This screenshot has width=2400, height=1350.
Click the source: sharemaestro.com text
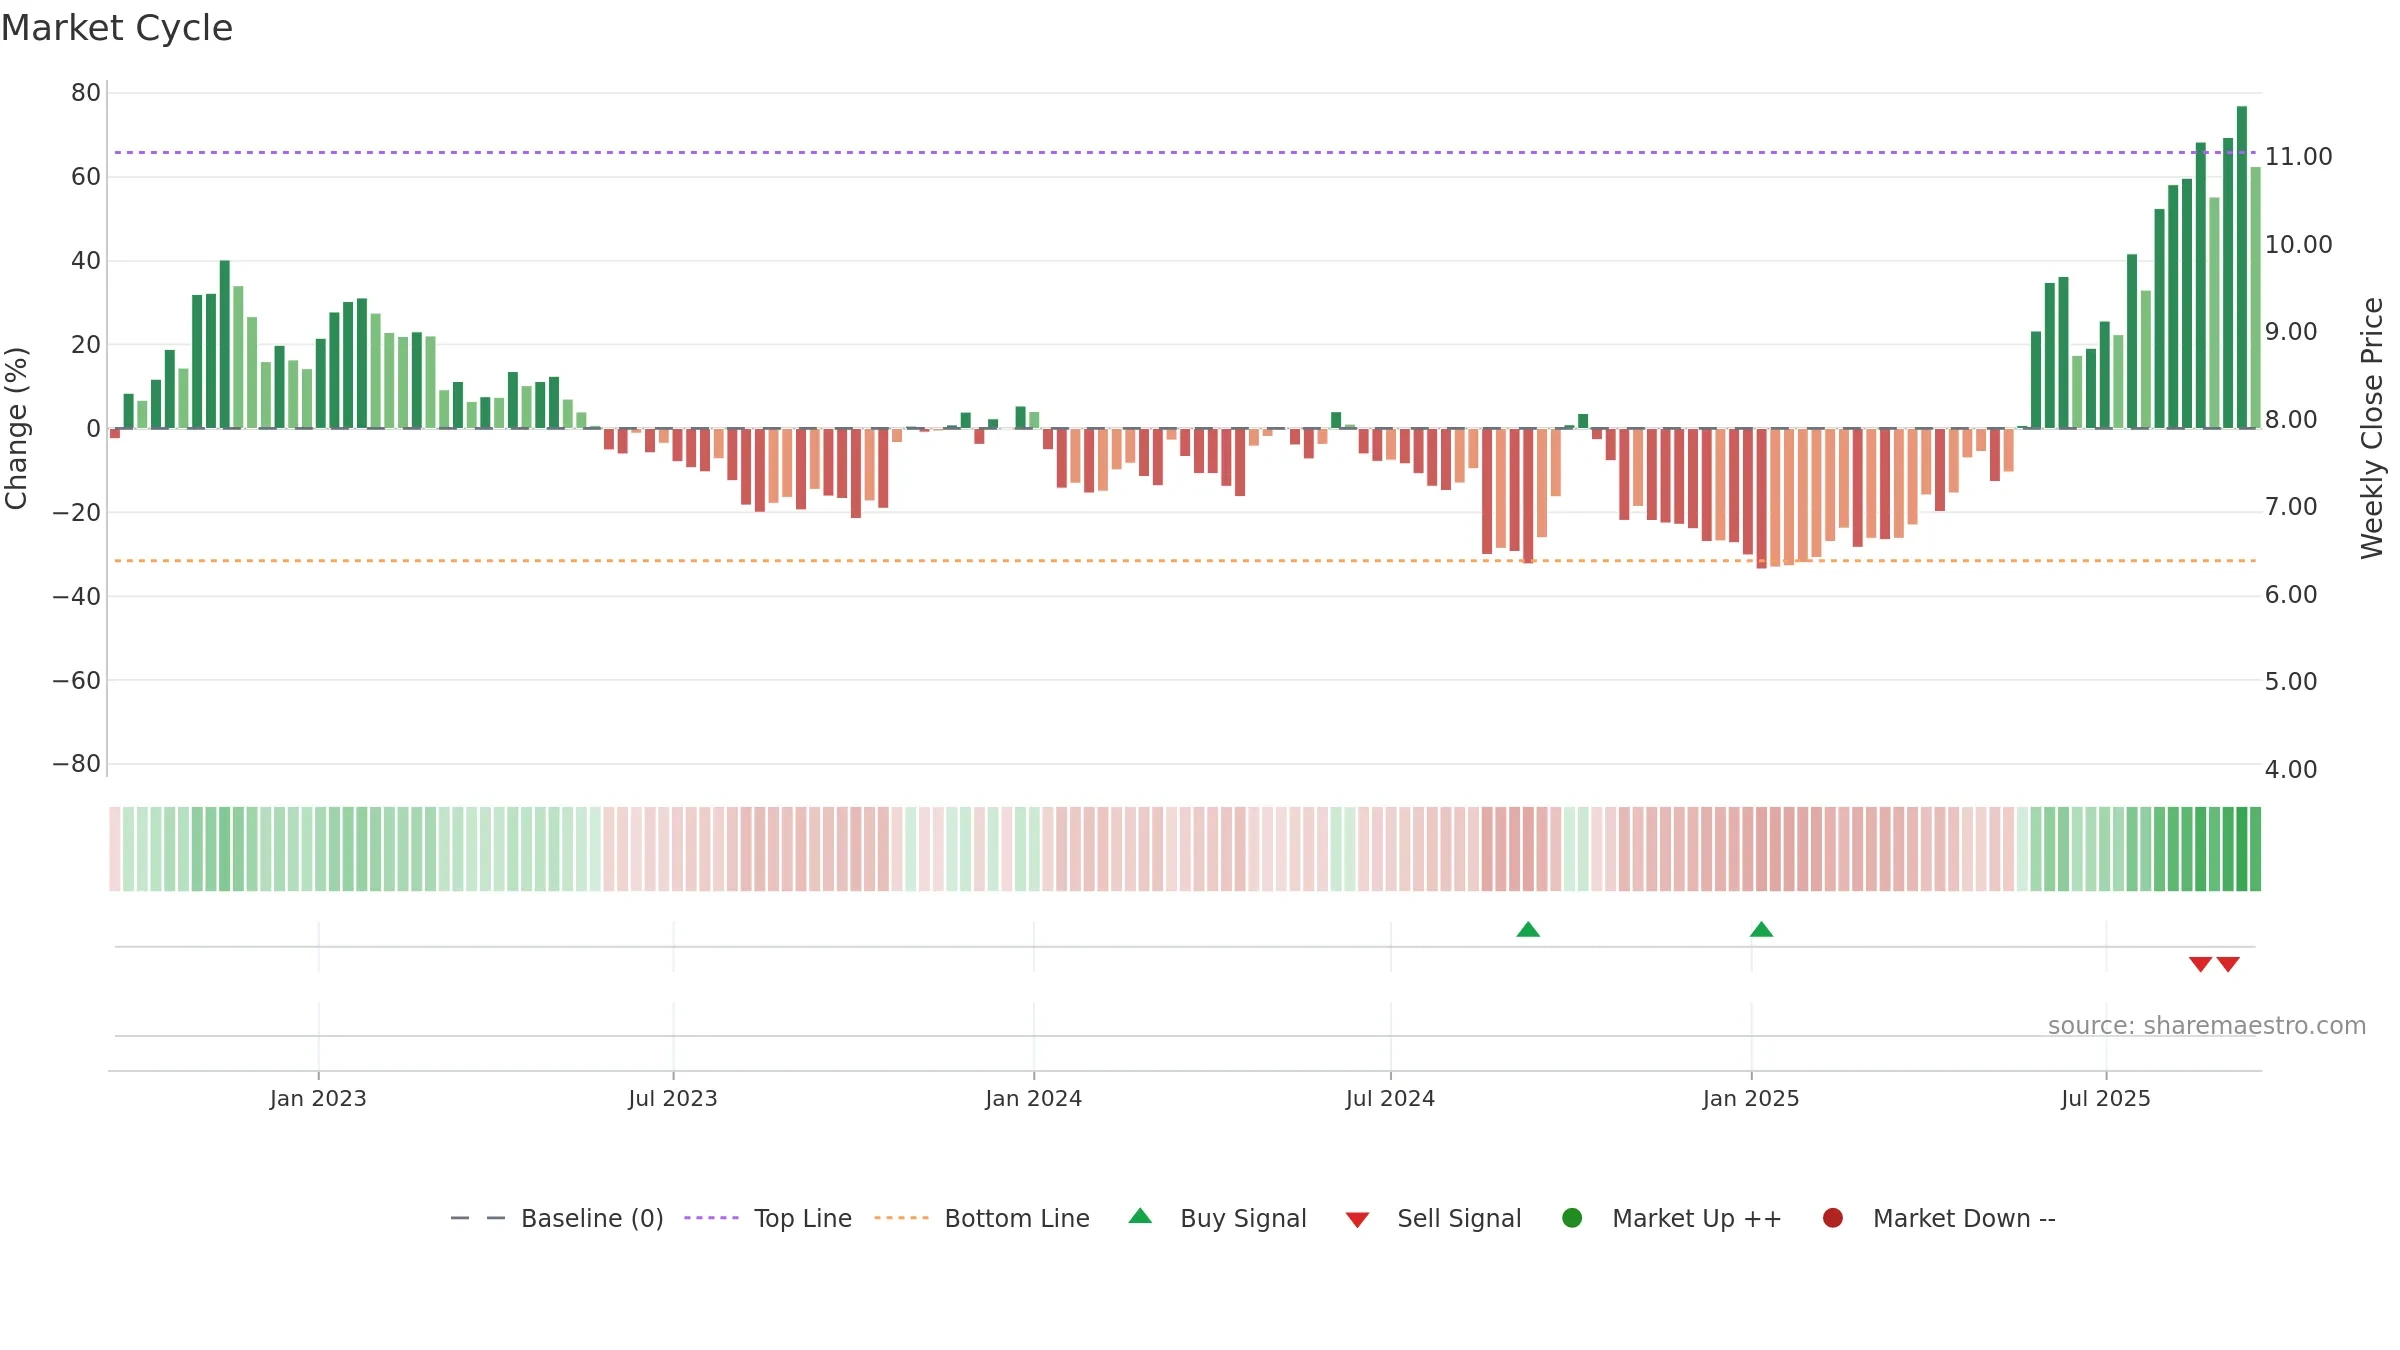2207,1026
